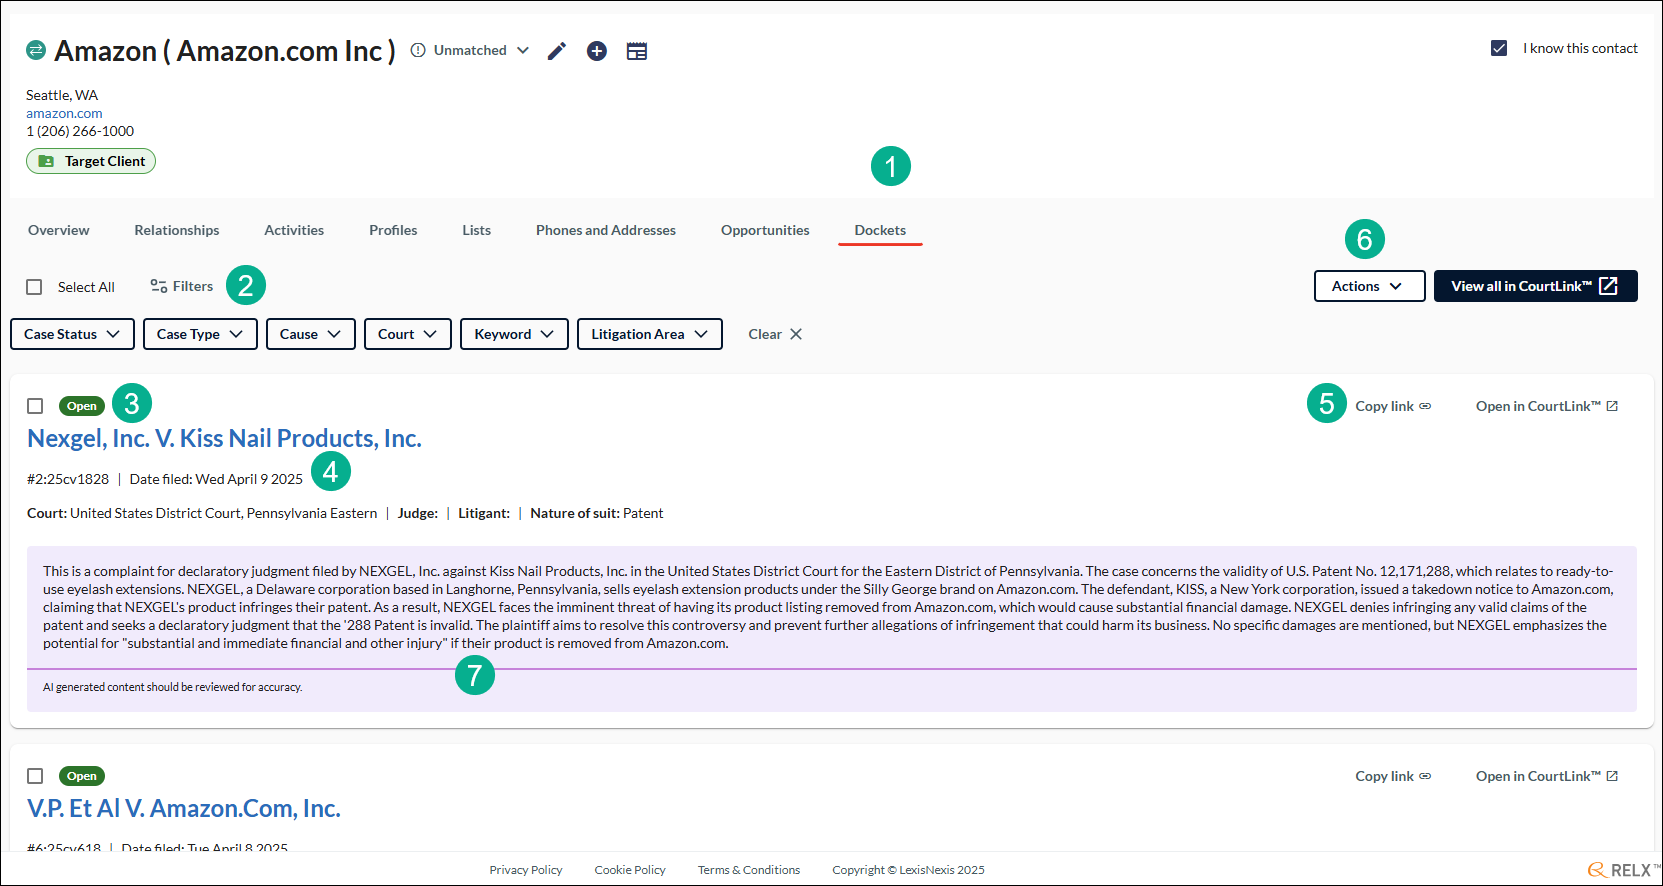
Task: Click the Clear filters X icon
Action: pos(796,334)
